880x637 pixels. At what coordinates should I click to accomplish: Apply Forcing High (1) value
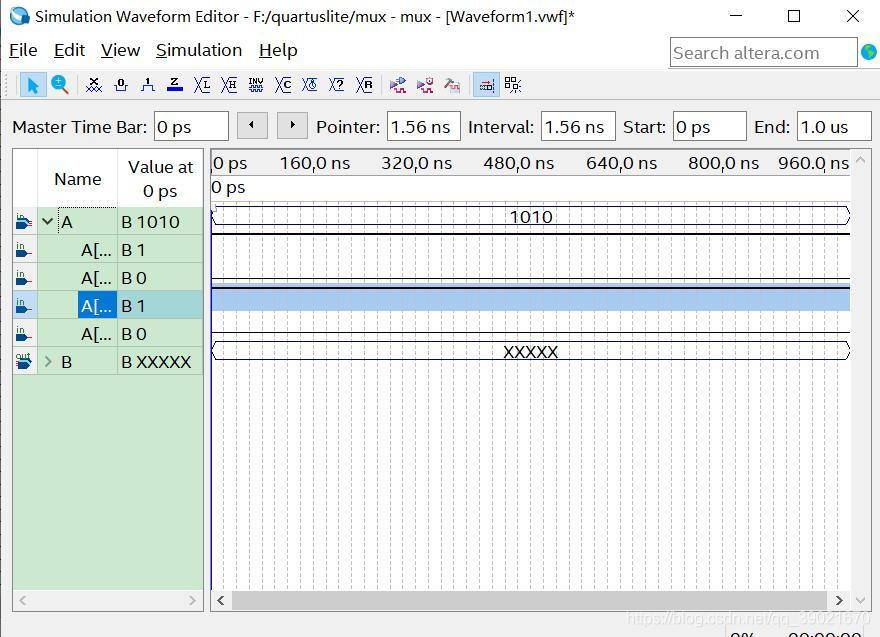[148, 85]
